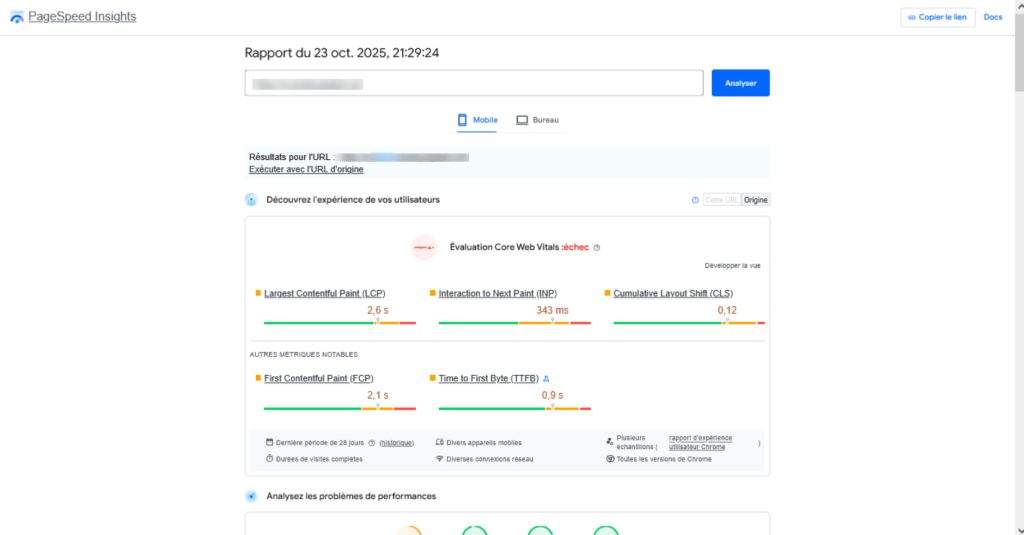The image size is (1024, 535).
Task: Click help icon next to 28 jours
Action: 372,443
